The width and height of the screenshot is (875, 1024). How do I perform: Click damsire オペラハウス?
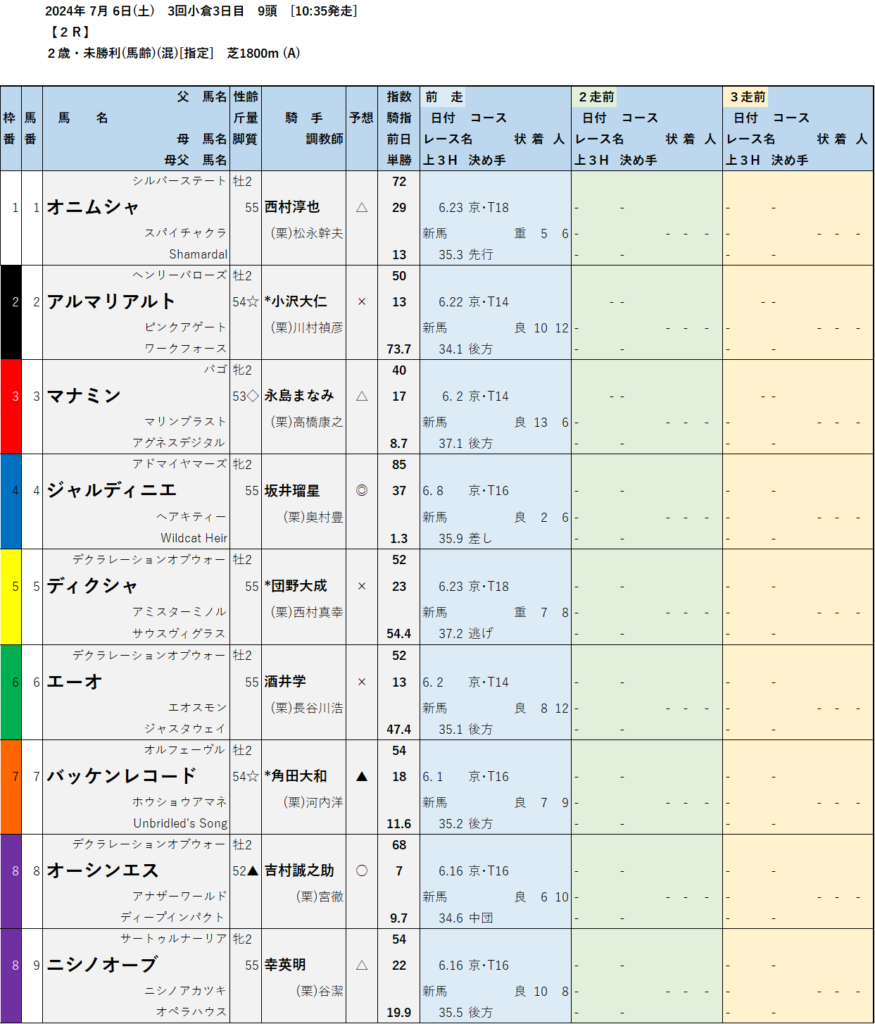191,1011
